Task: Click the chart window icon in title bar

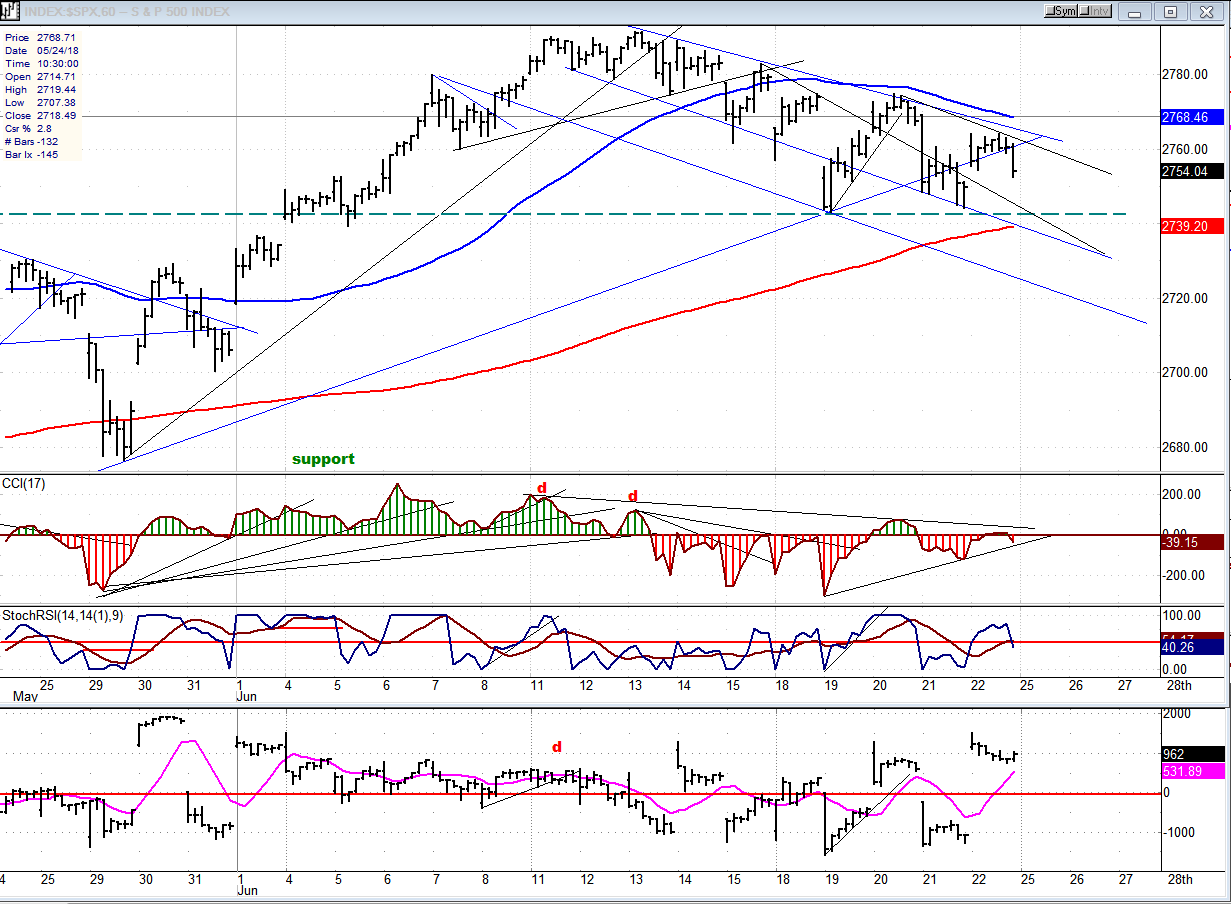Action: 8,11
